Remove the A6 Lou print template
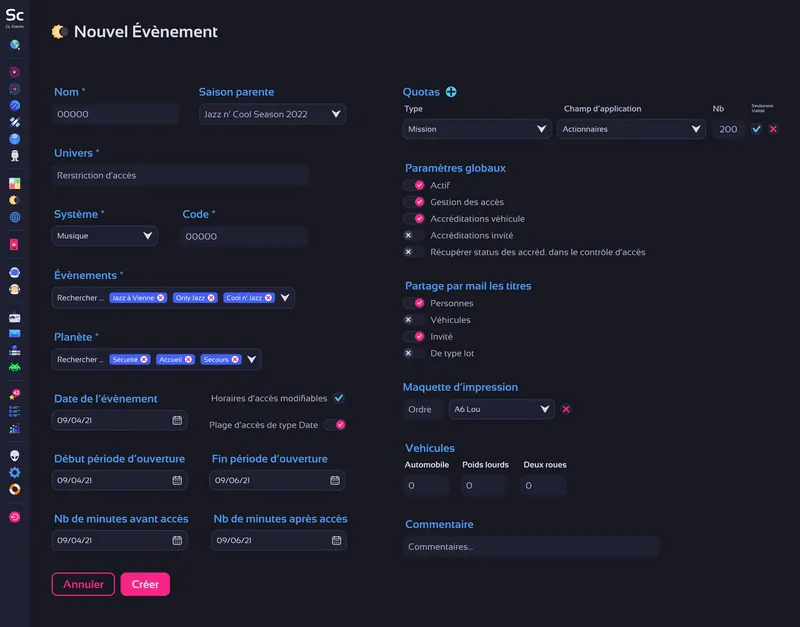Viewport: 800px width, 627px height. coord(566,409)
